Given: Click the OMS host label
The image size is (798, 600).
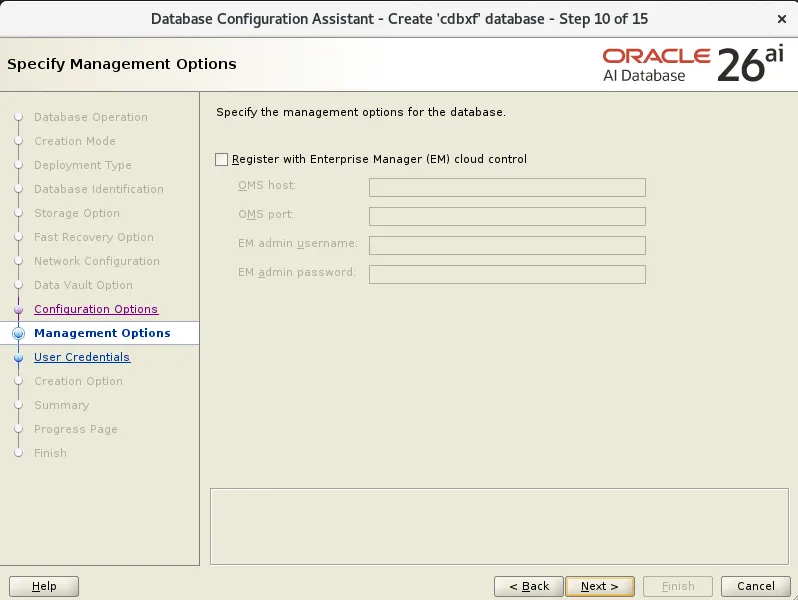Looking at the screenshot, I should [267, 185].
